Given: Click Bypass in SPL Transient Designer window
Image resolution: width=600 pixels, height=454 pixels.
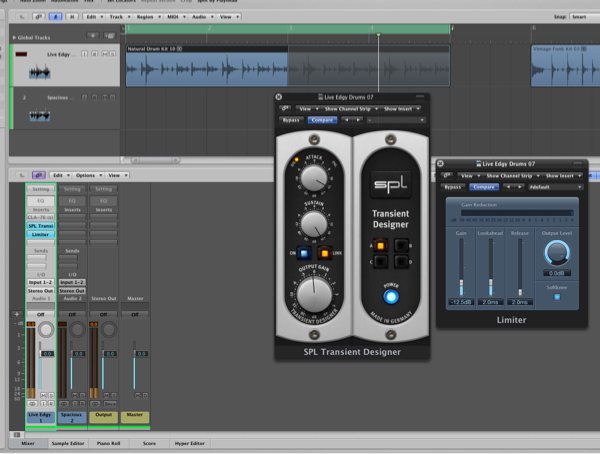Looking at the screenshot, I should click(x=291, y=120).
